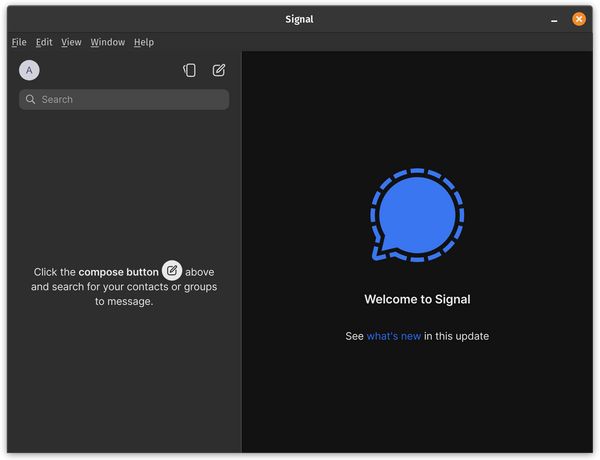The width and height of the screenshot is (600, 460).
Task: Click the compose icon inside the hint text
Action: [172, 270]
